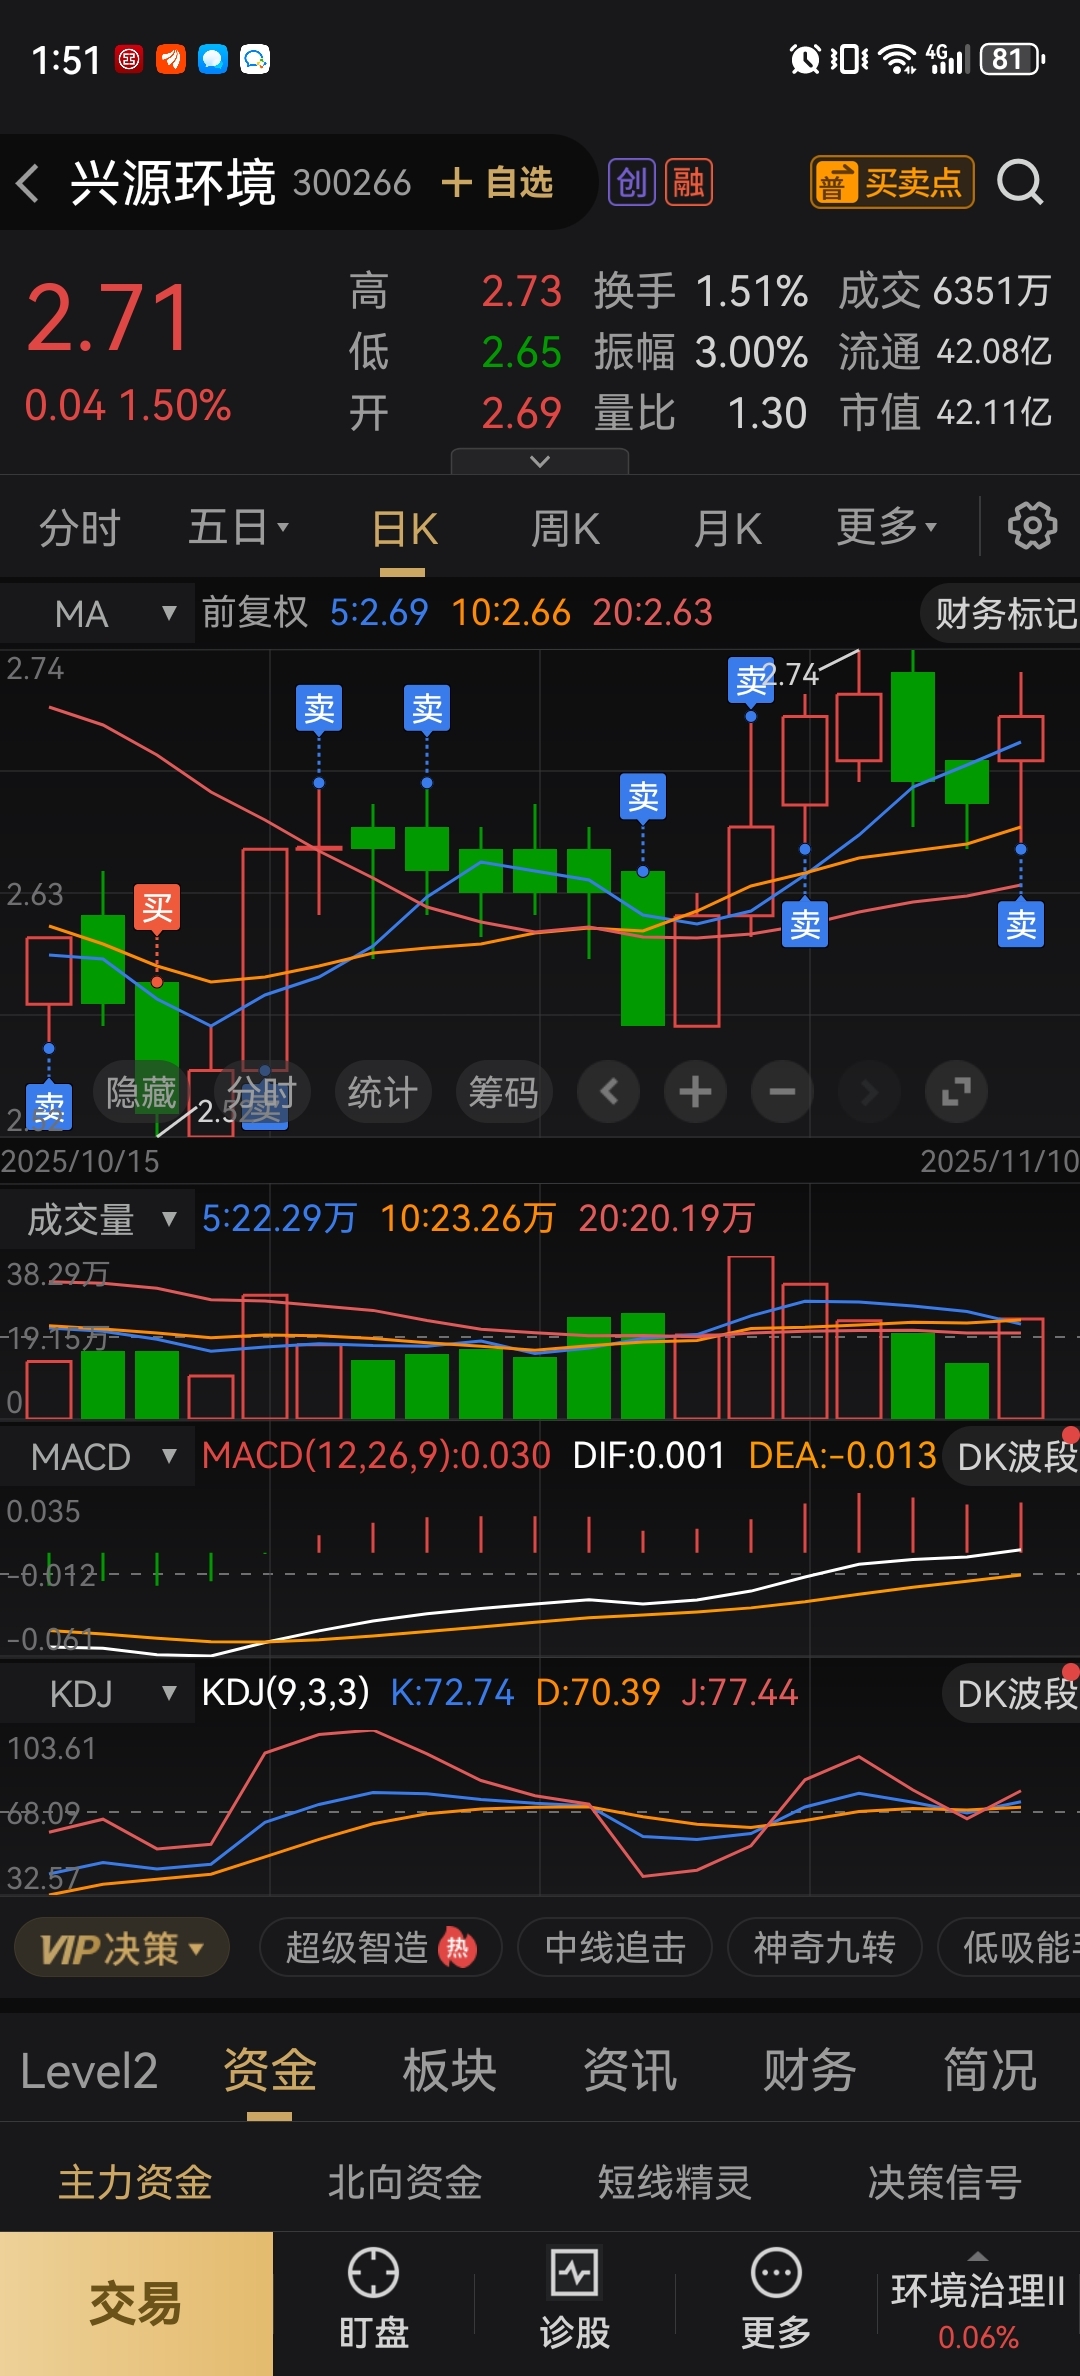Open the 财务 financials tab

809,2070
